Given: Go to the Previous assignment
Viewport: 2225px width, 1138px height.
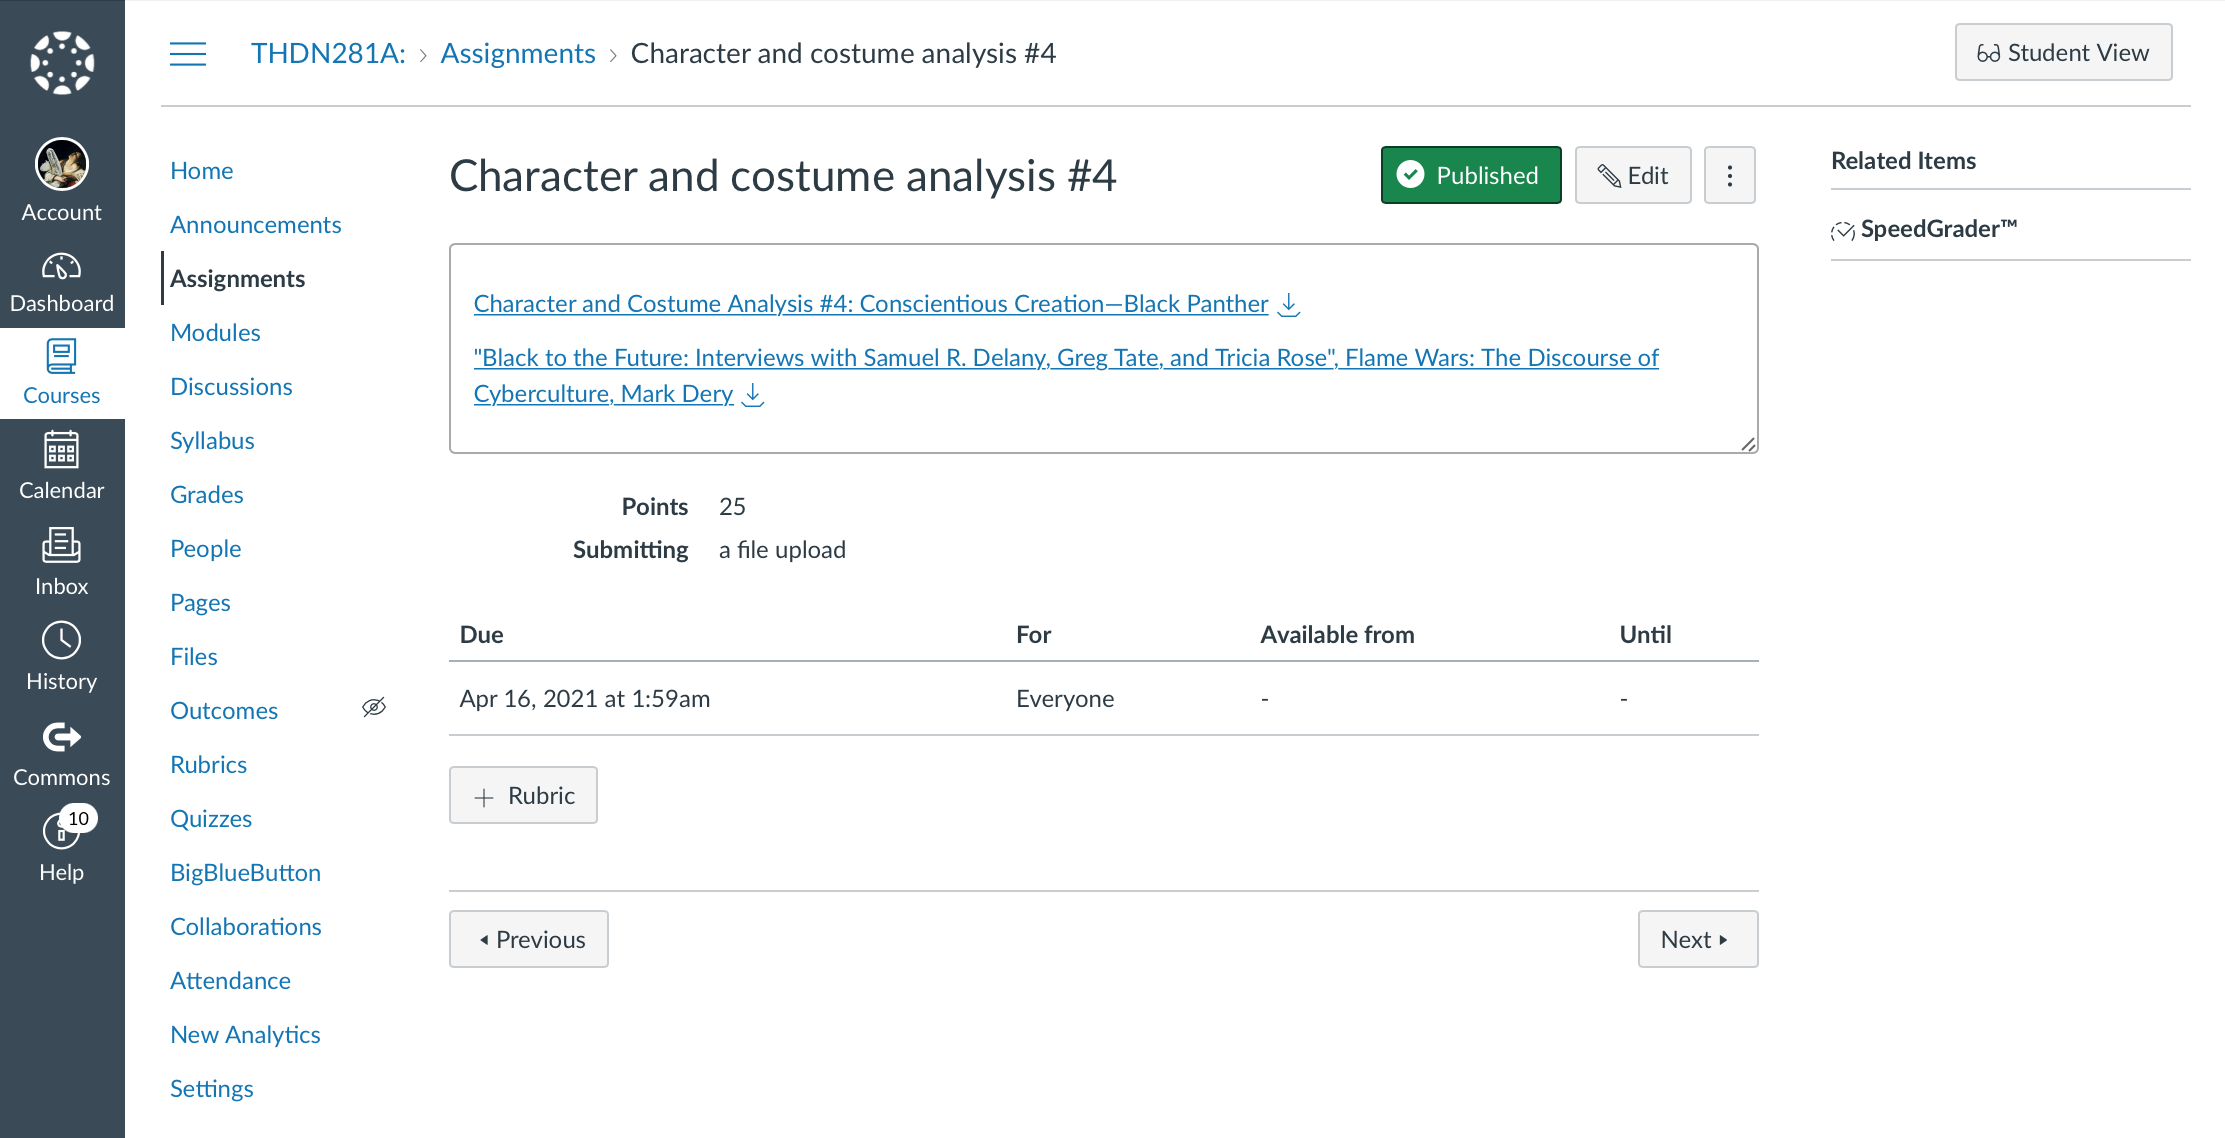Looking at the screenshot, I should (529, 939).
